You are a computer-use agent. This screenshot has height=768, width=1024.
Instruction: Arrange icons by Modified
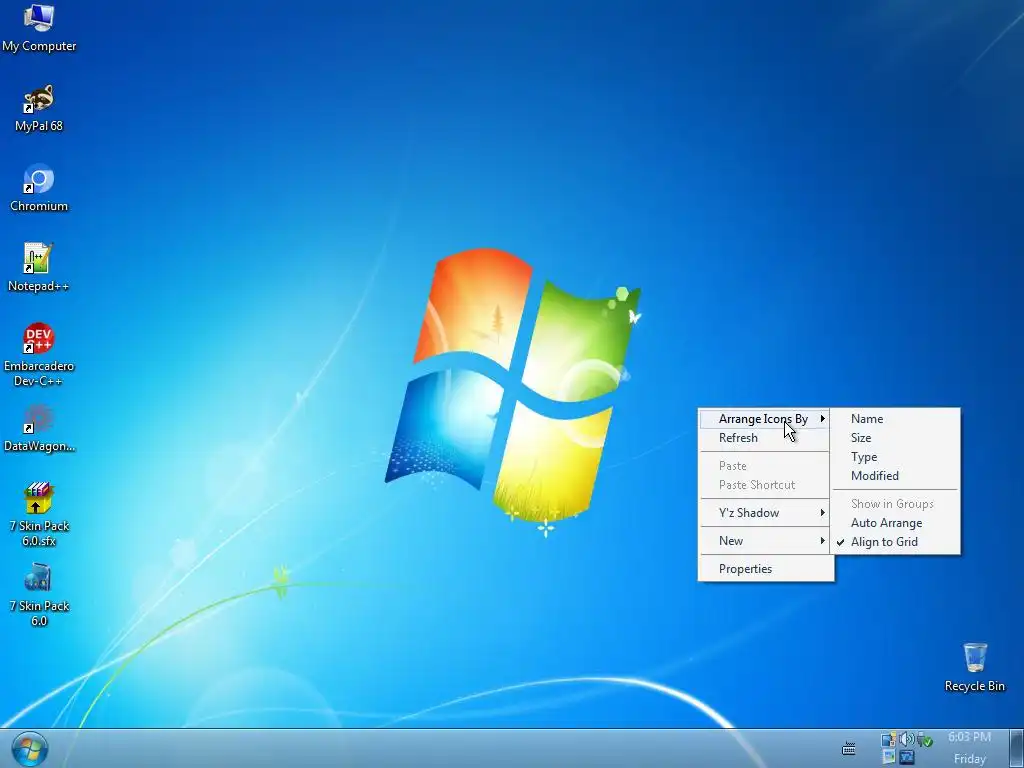tap(895, 476)
